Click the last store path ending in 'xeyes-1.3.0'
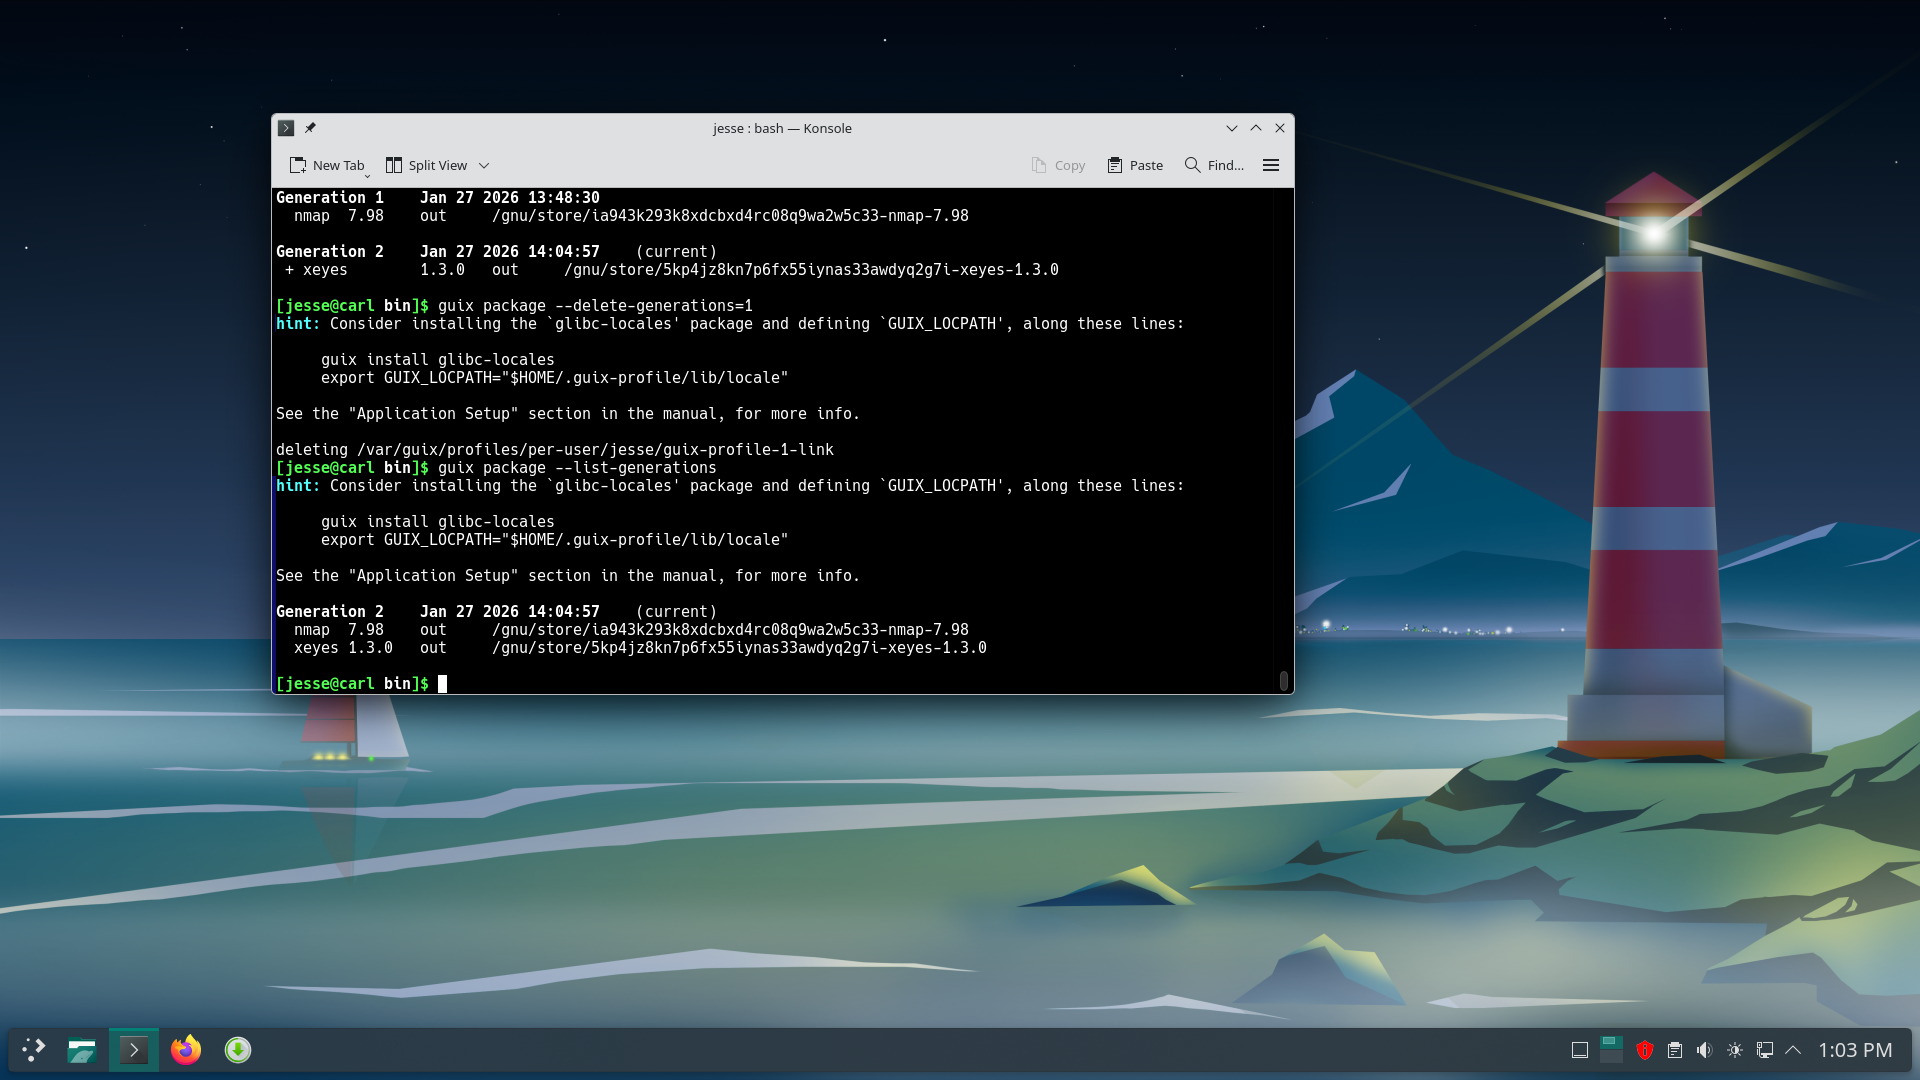Image resolution: width=1920 pixels, height=1080 pixels. click(739, 648)
